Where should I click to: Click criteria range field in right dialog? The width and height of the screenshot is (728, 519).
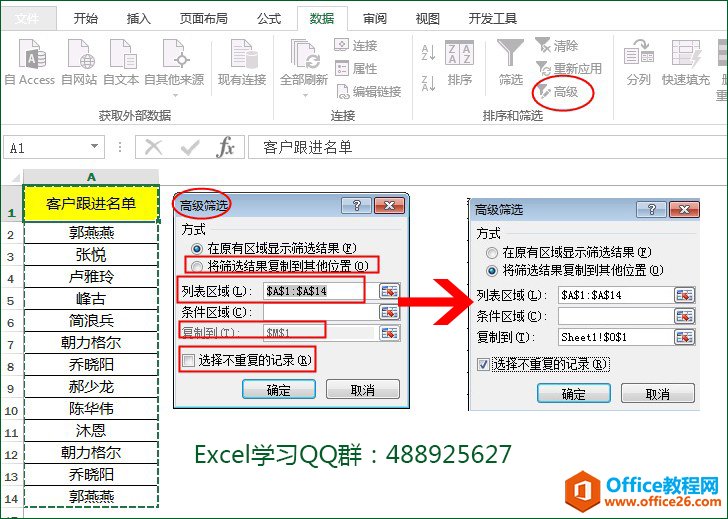click(x=616, y=316)
